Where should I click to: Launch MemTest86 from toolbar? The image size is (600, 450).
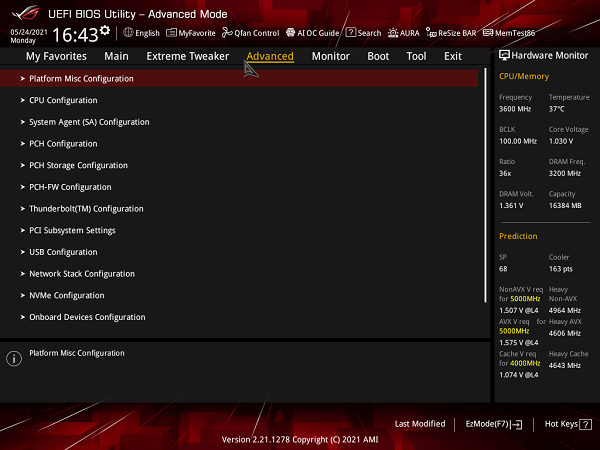tap(516, 33)
